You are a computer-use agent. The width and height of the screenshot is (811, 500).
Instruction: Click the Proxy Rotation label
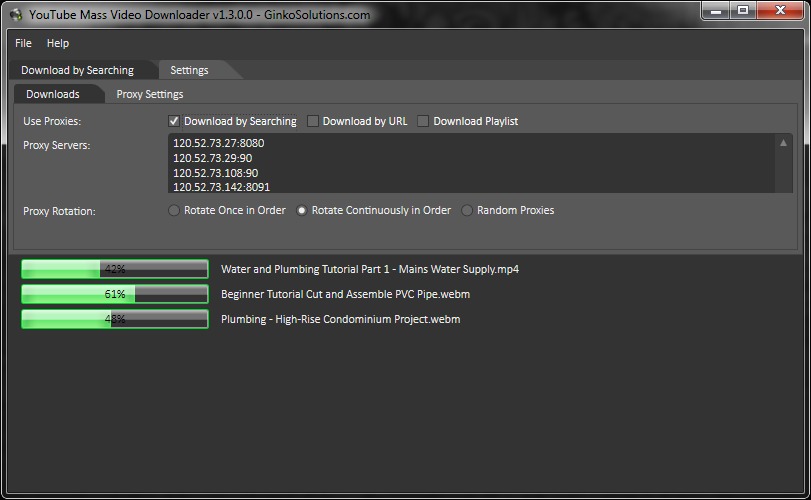pyautogui.click(x=59, y=211)
